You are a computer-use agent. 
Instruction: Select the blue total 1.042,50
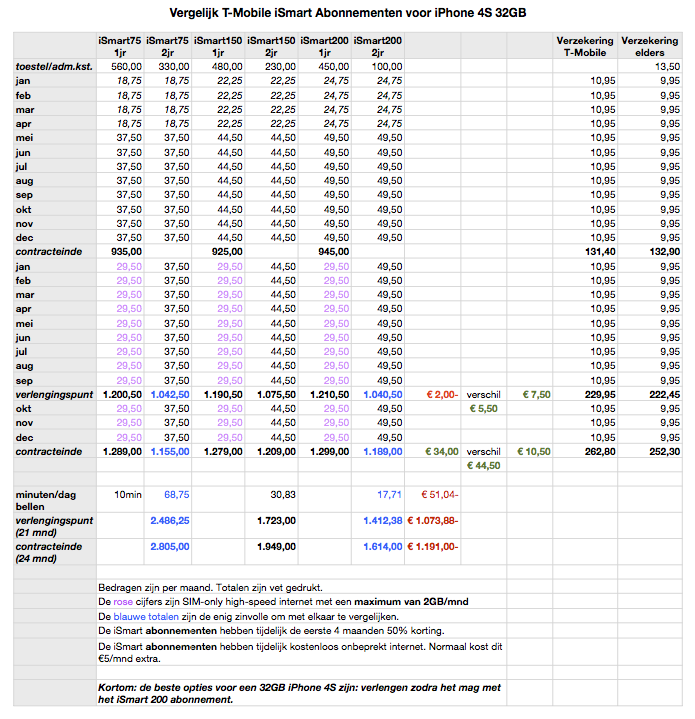tap(170, 395)
